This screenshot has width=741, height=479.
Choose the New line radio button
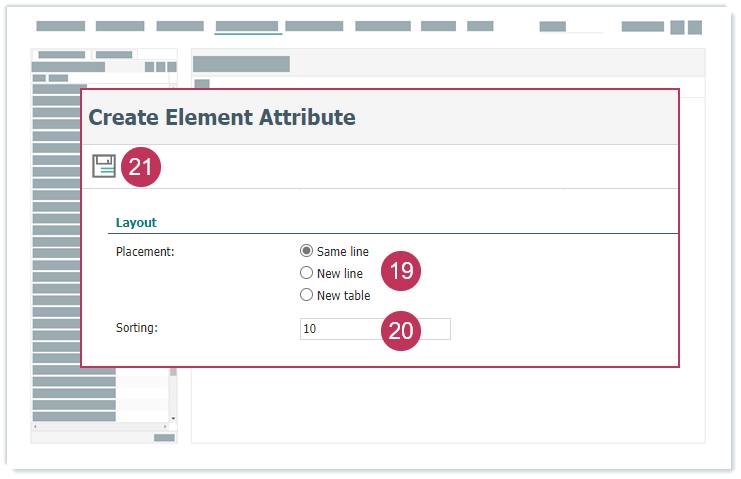(x=307, y=273)
